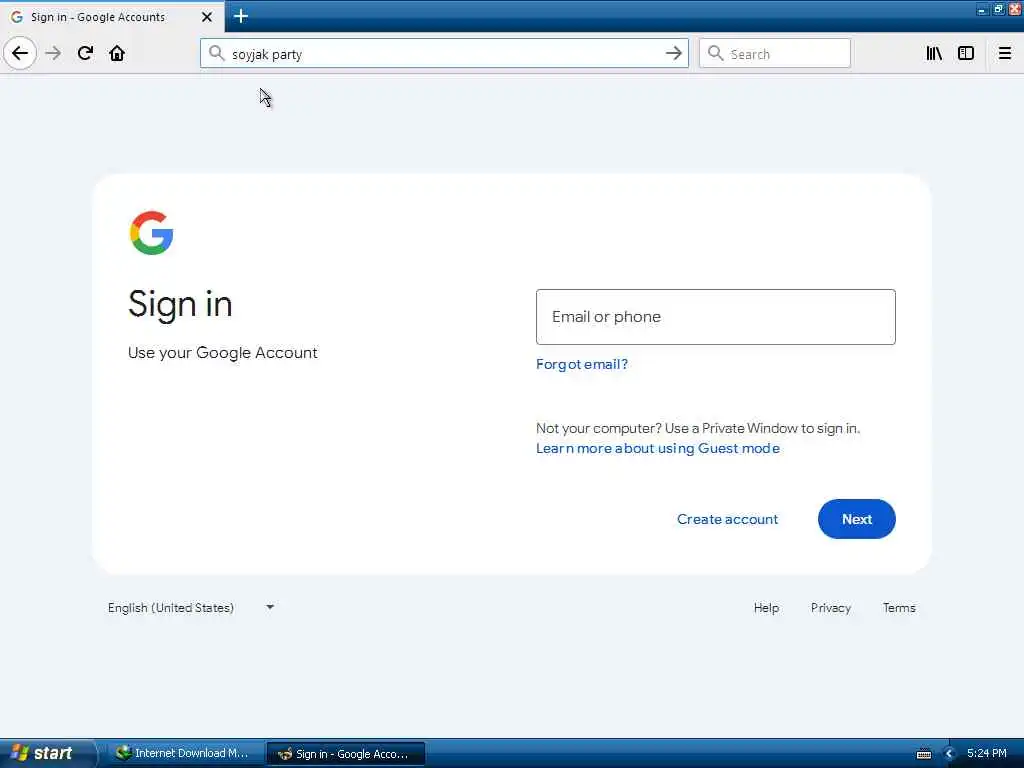Image resolution: width=1024 pixels, height=768 pixels.
Task: Open a new tab with the plus button
Action: 240,16
